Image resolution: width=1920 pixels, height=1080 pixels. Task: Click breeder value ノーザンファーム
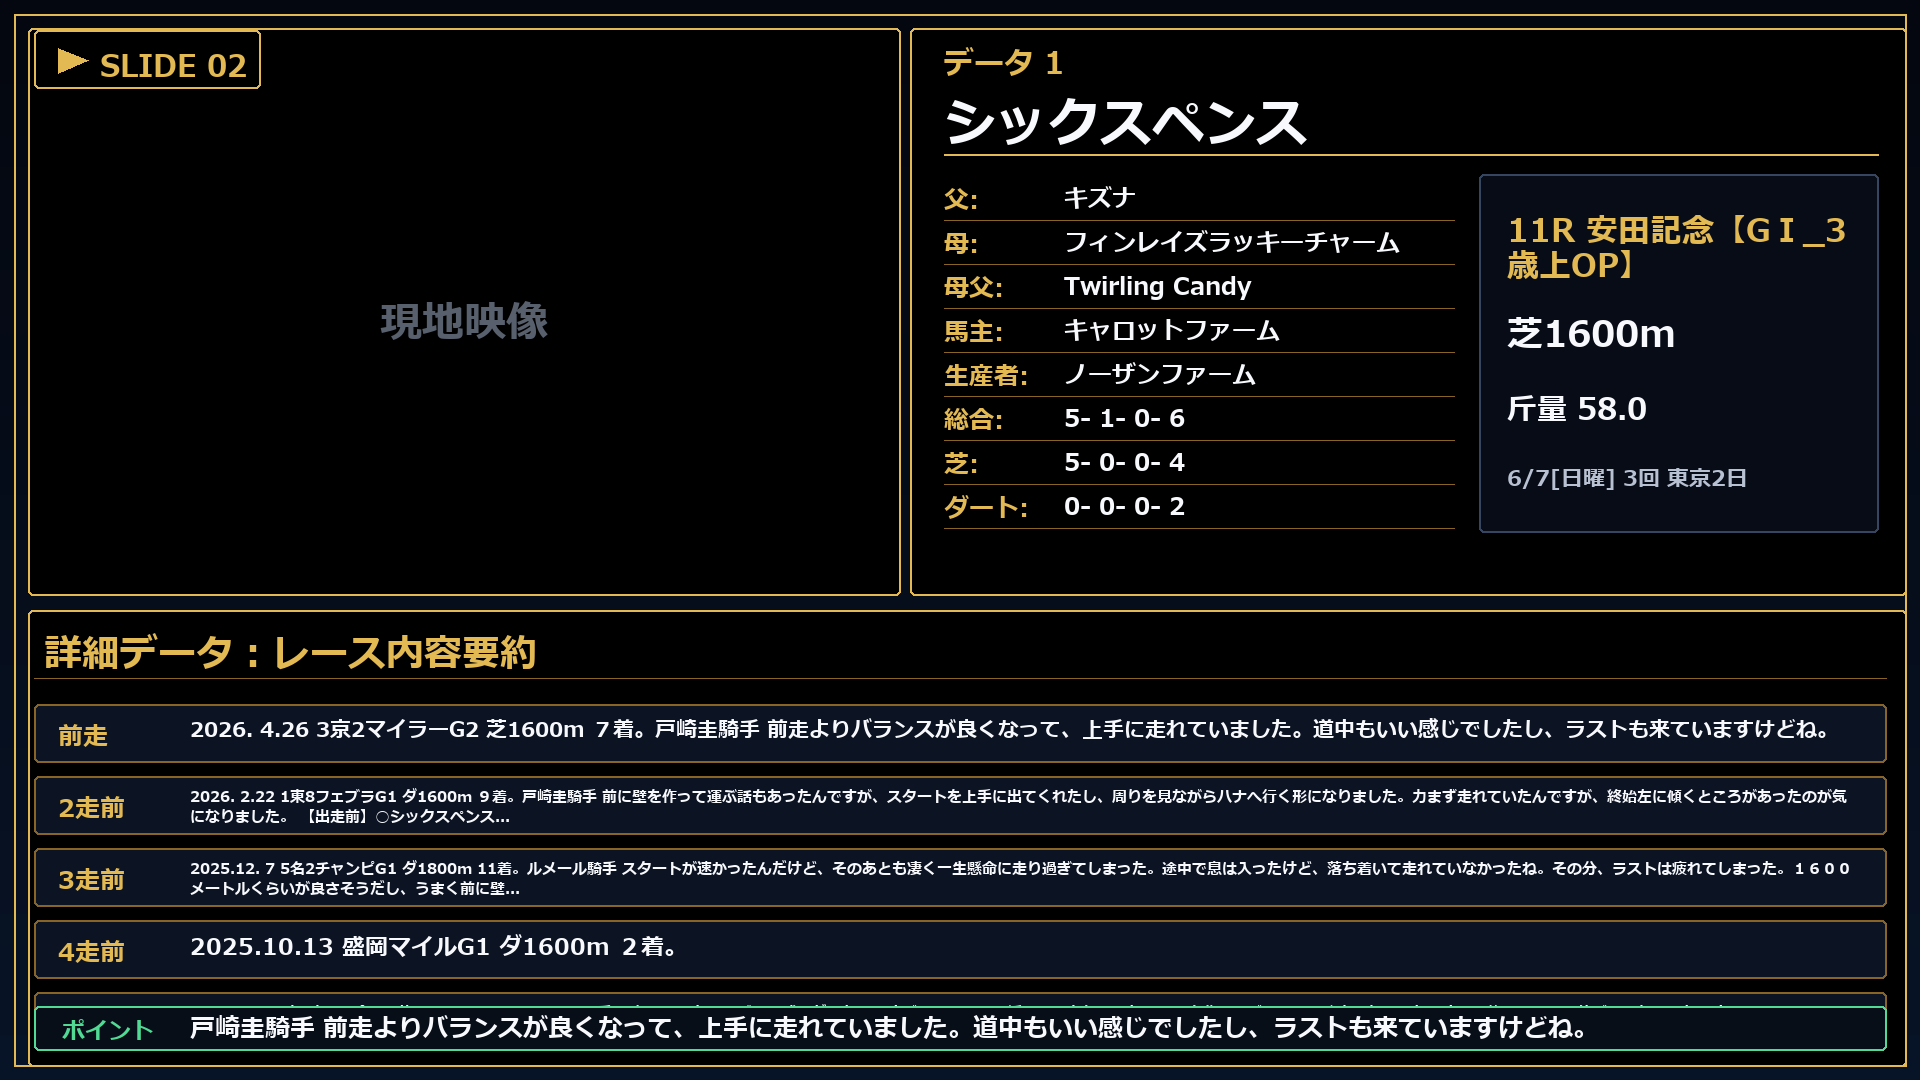coord(1160,374)
